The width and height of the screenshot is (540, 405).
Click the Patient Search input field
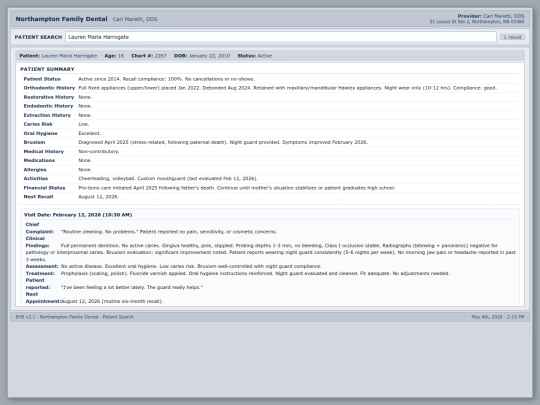[x=281, y=37]
